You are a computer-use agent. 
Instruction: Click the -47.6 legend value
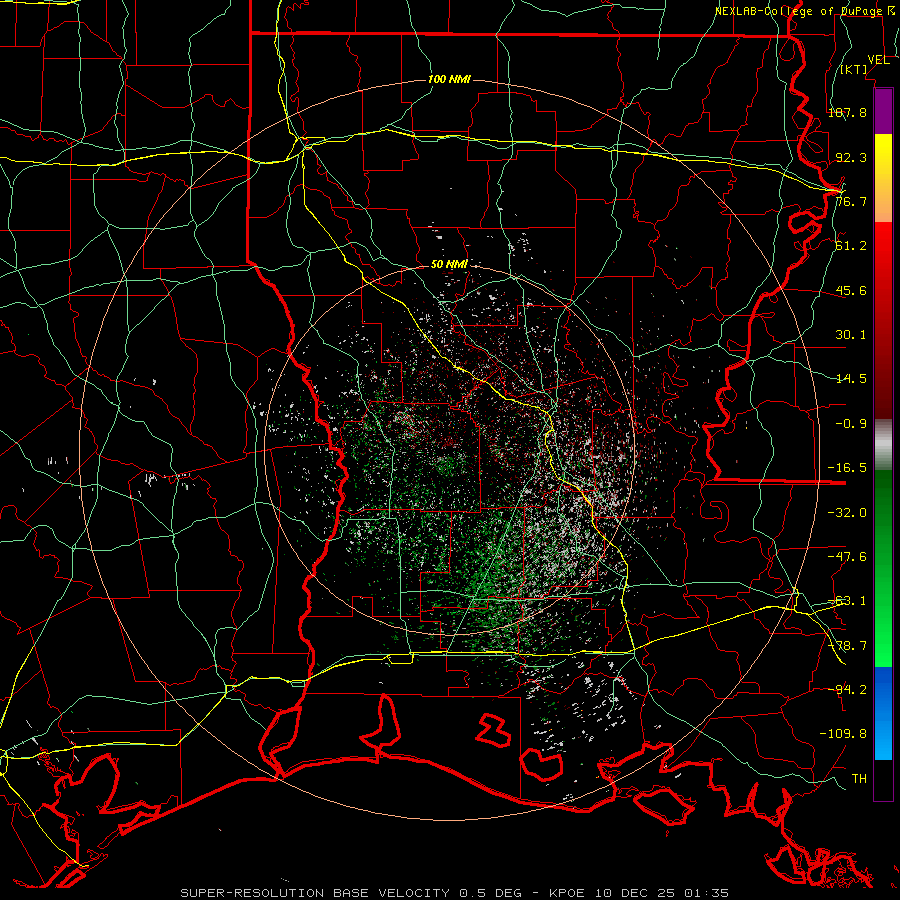[x=847, y=557]
